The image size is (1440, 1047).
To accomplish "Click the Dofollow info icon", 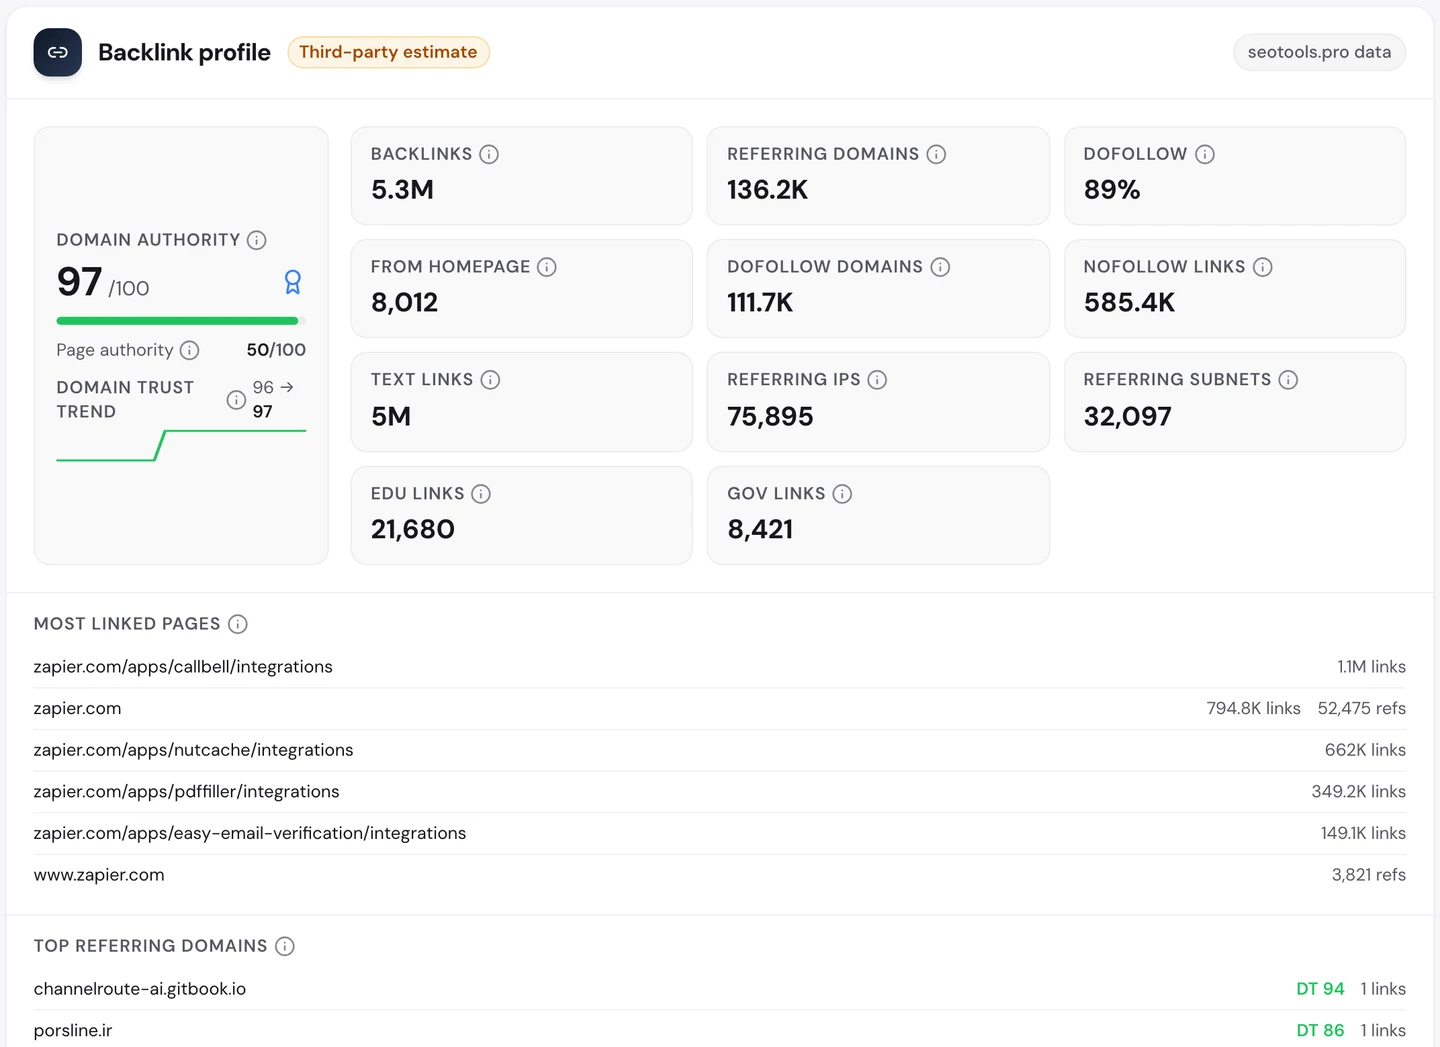I will click(1205, 154).
